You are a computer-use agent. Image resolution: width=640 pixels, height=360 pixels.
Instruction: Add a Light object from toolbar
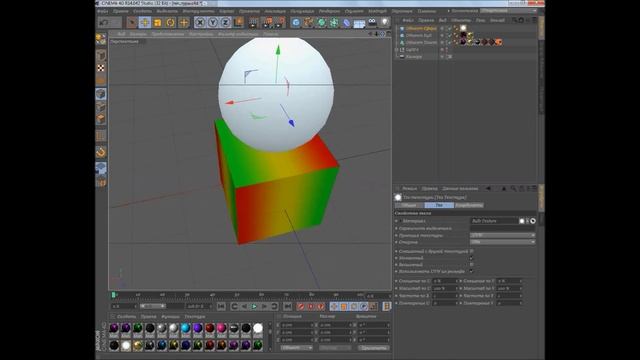click(x=384, y=22)
